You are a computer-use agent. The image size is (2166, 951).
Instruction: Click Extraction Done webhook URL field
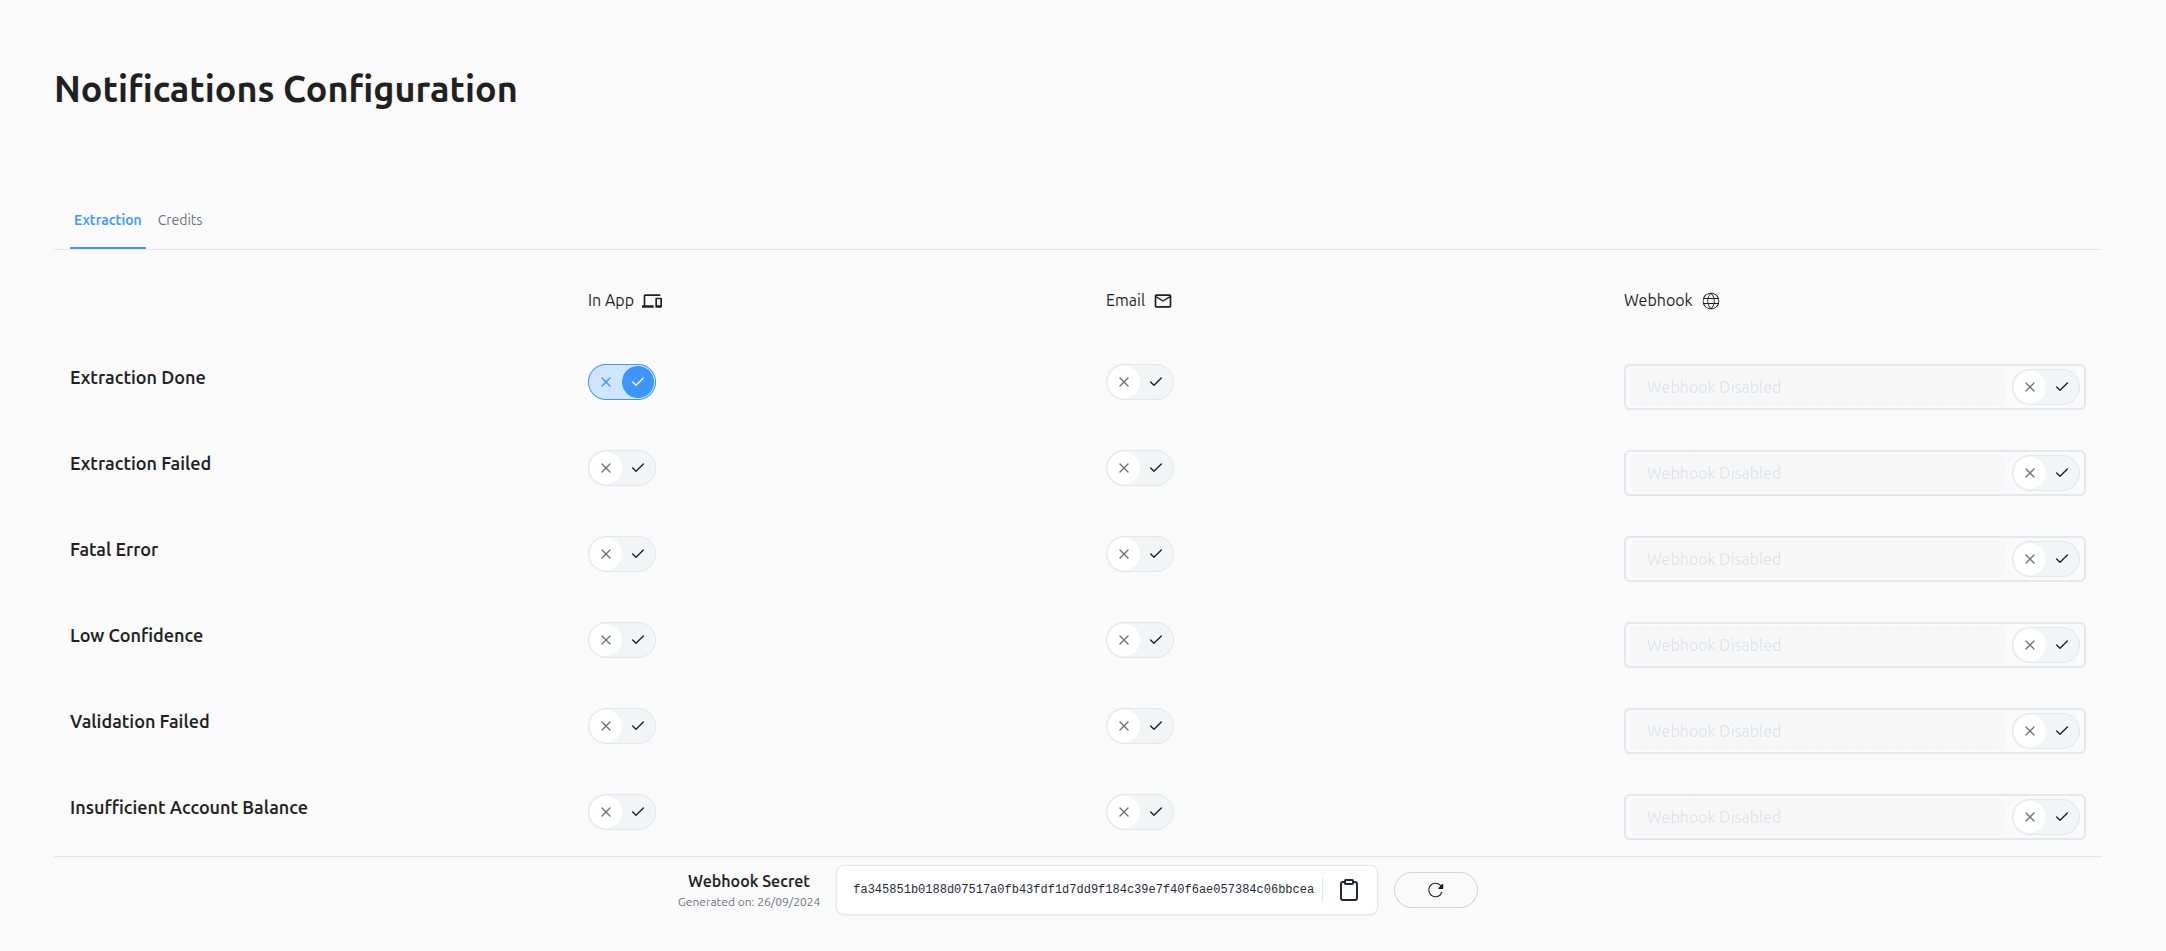pyautogui.click(x=1816, y=387)
